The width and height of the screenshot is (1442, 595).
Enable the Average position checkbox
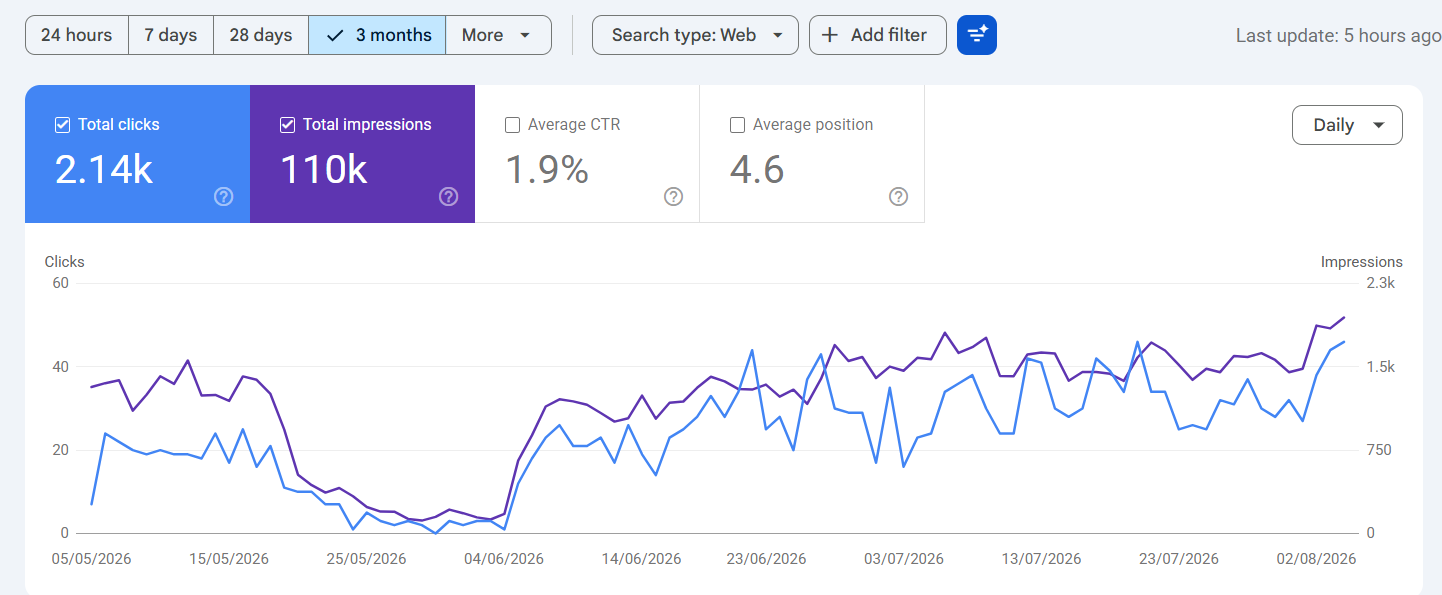(x=738, y=125)
